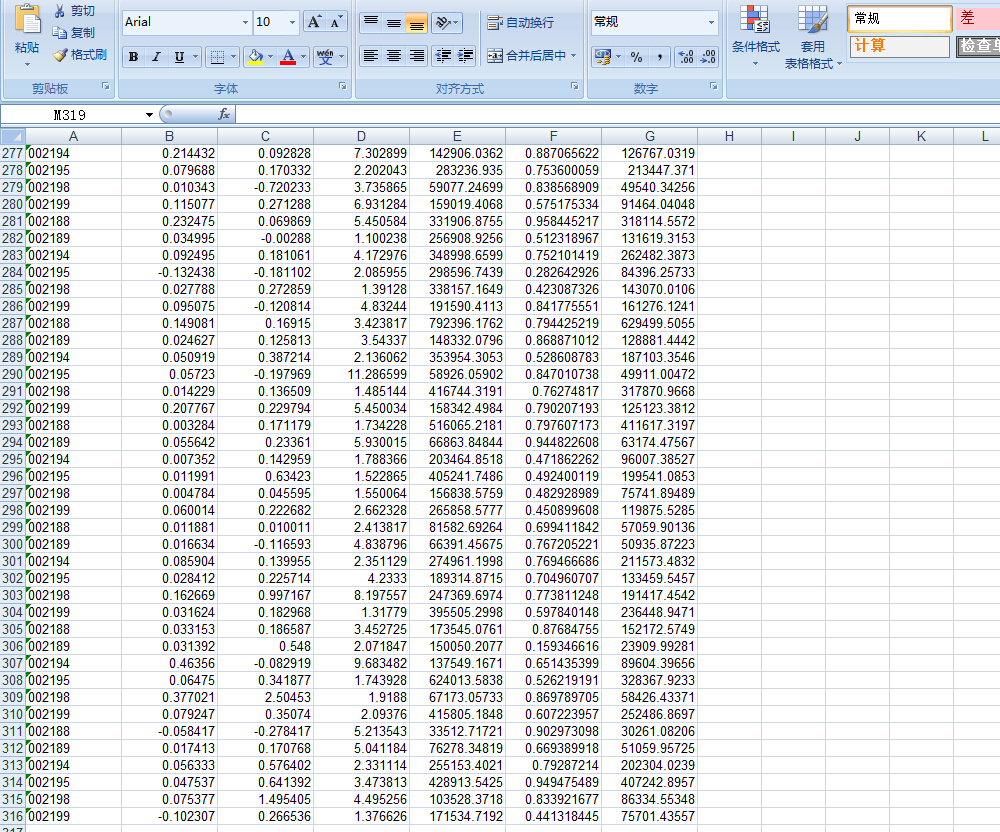Apply the yellow fill color

[255, 57]
